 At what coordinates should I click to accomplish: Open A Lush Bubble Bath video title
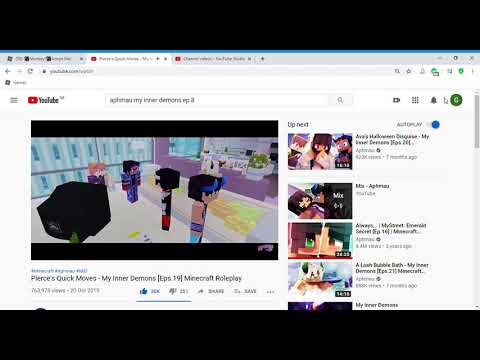pyautogui.click(x=392, y=268)
